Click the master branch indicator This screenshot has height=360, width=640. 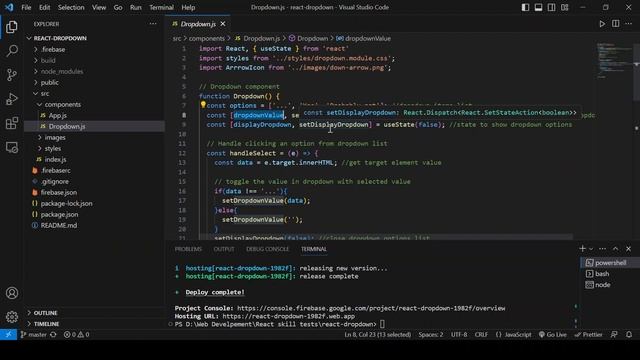33,334
